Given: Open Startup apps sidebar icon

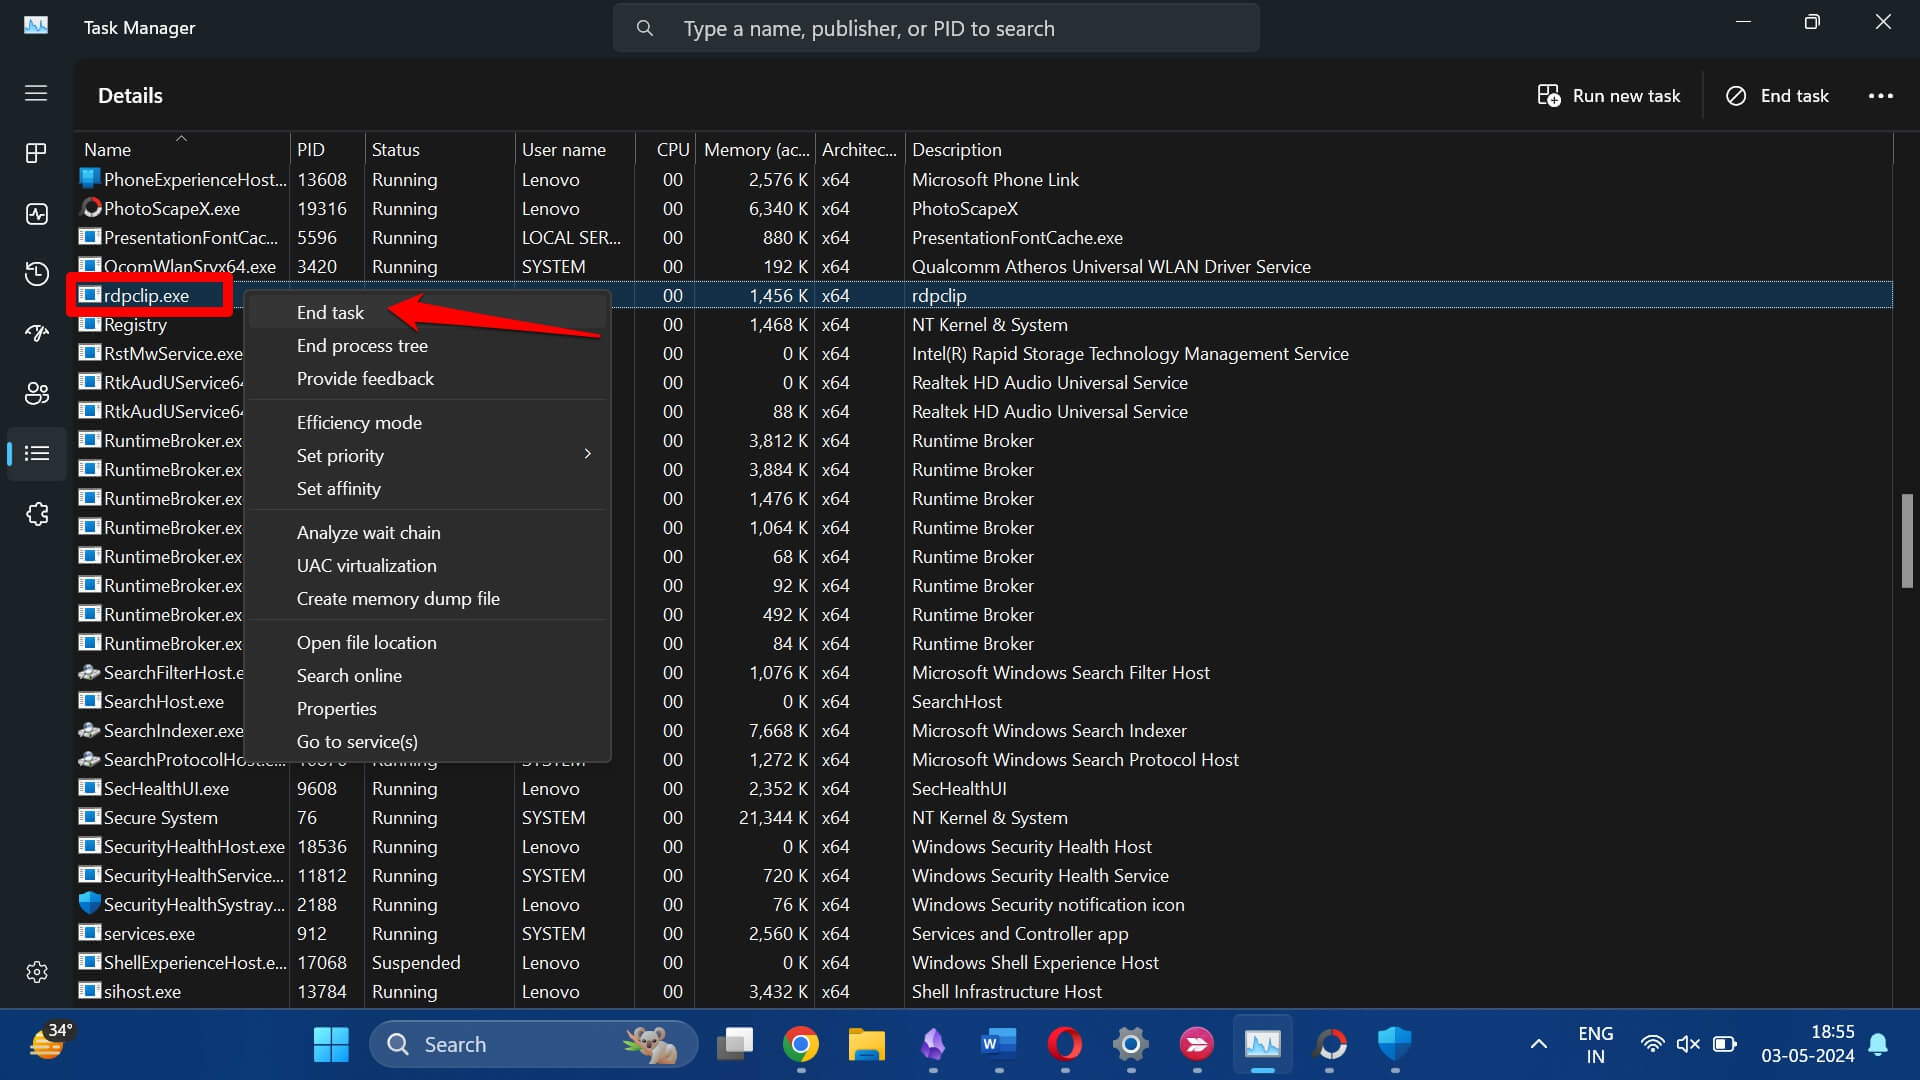Looking at the screenshot, I should 36,334.
